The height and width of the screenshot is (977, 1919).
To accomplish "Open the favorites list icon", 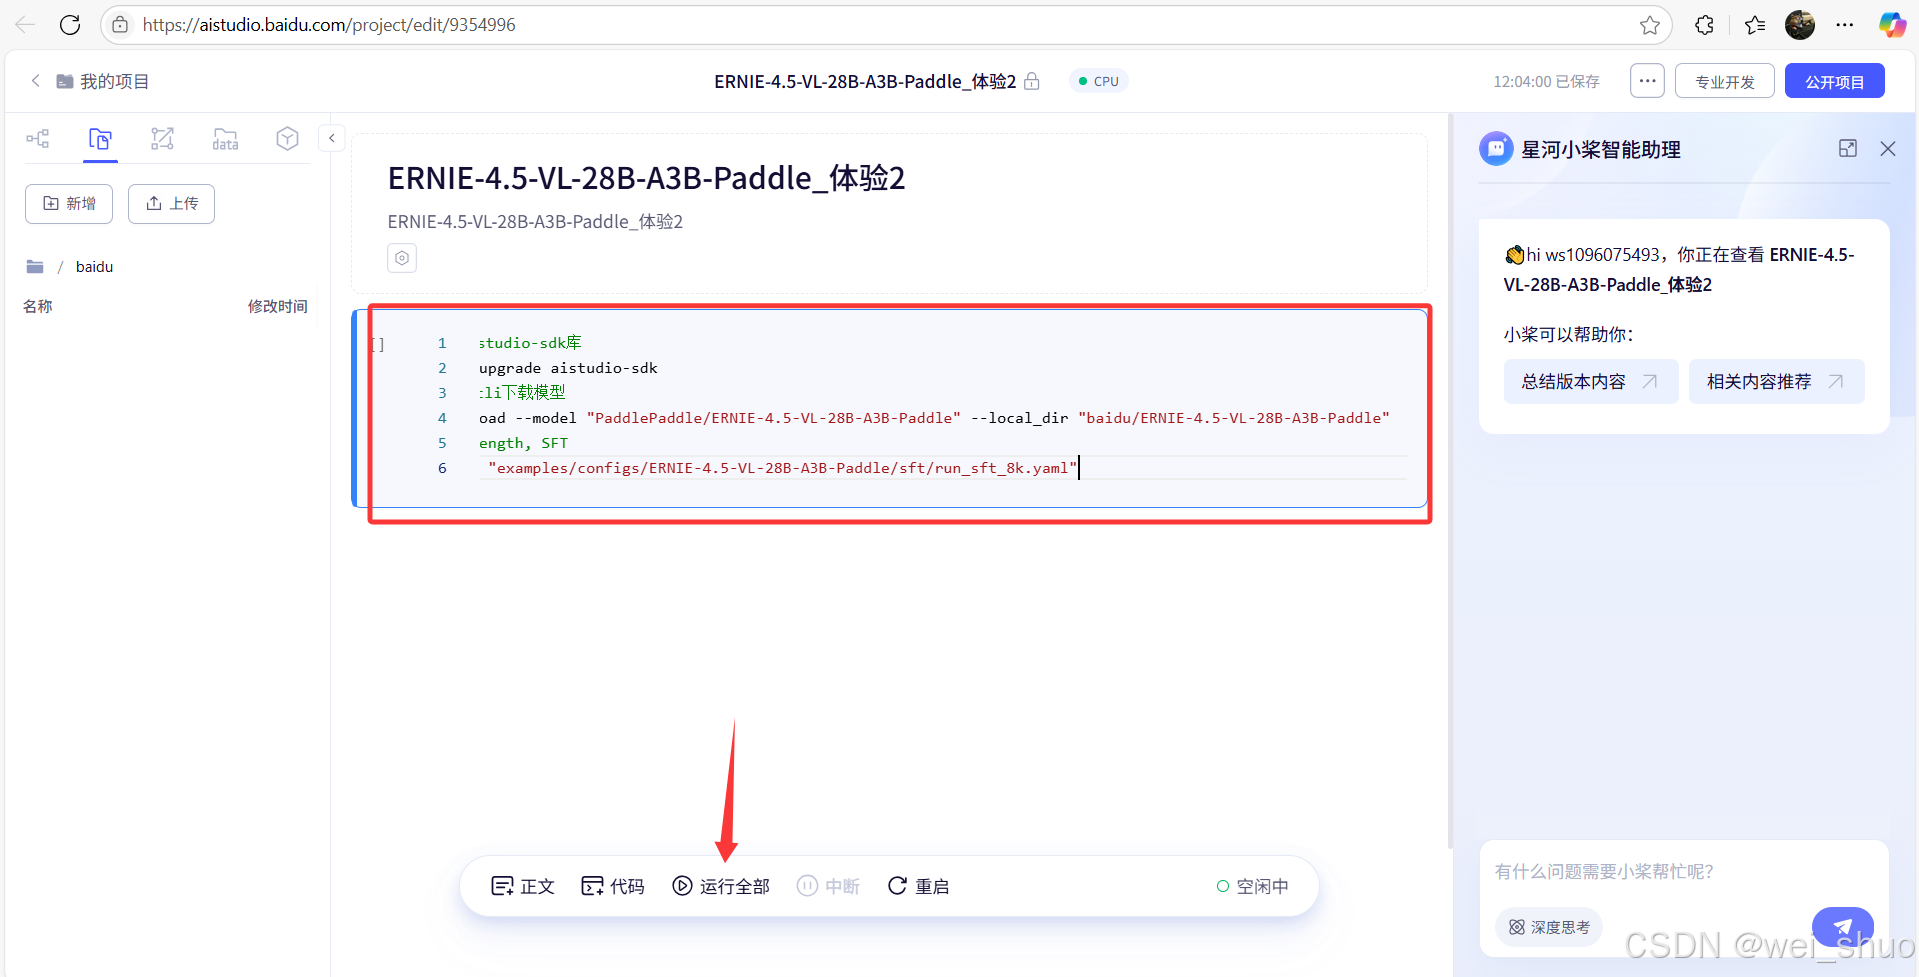I will [1755, 25].
